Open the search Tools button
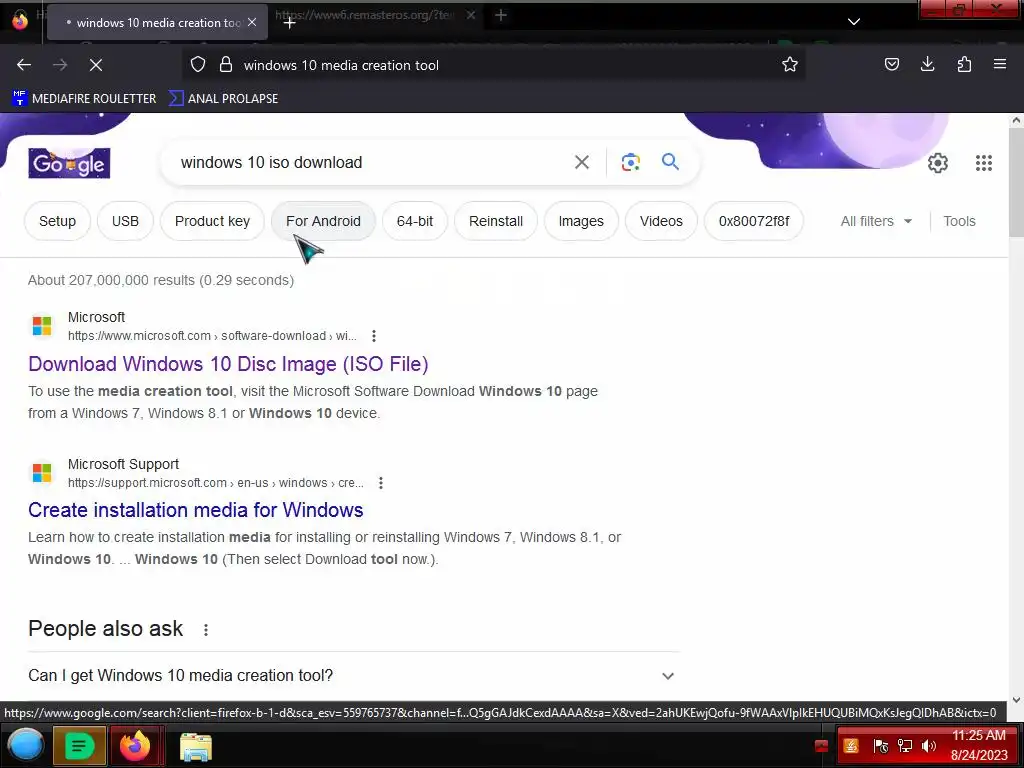The height and width of the screenshot is (768, 1024). (959, 221)
